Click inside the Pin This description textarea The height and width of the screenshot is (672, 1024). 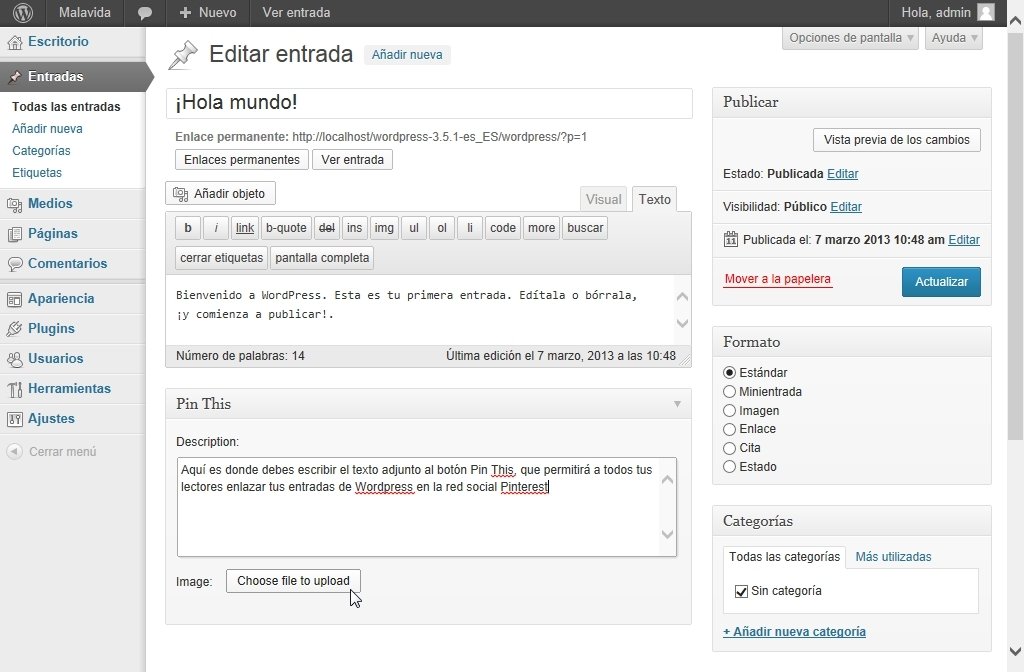coord(426,507)
